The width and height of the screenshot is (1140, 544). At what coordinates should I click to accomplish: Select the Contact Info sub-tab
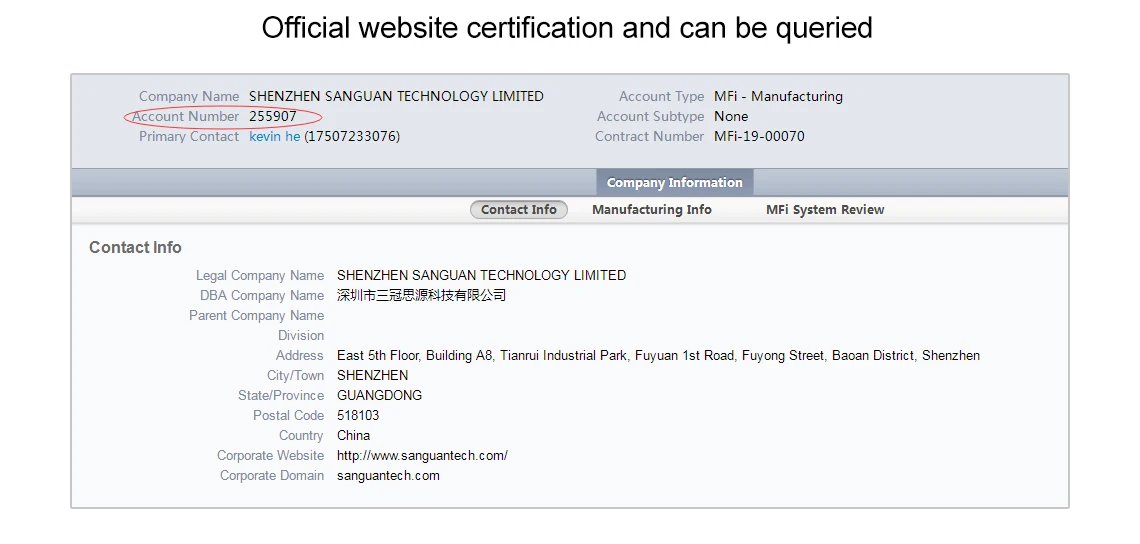click(x=519, y=209)
